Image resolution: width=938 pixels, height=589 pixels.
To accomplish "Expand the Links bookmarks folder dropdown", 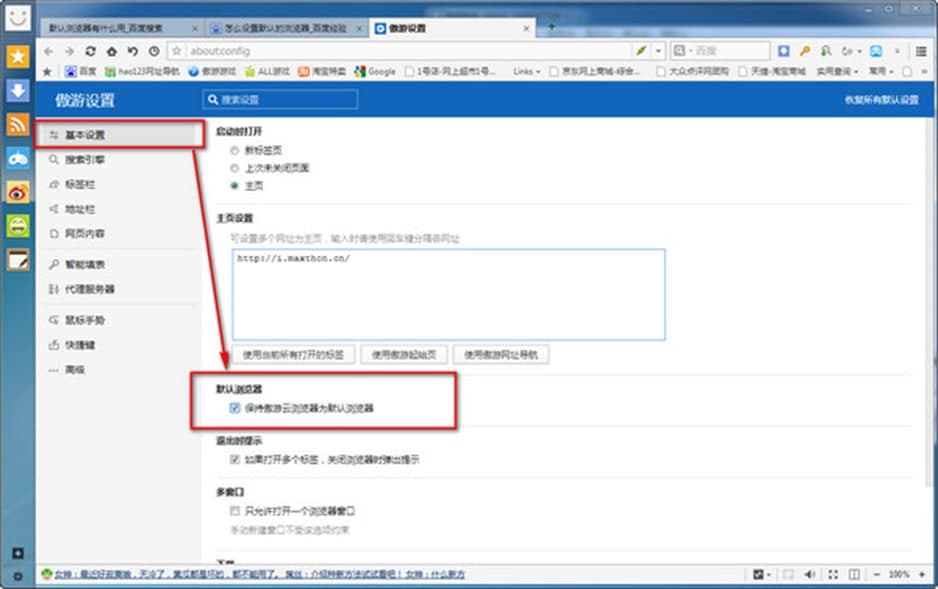I will (526, 72).
